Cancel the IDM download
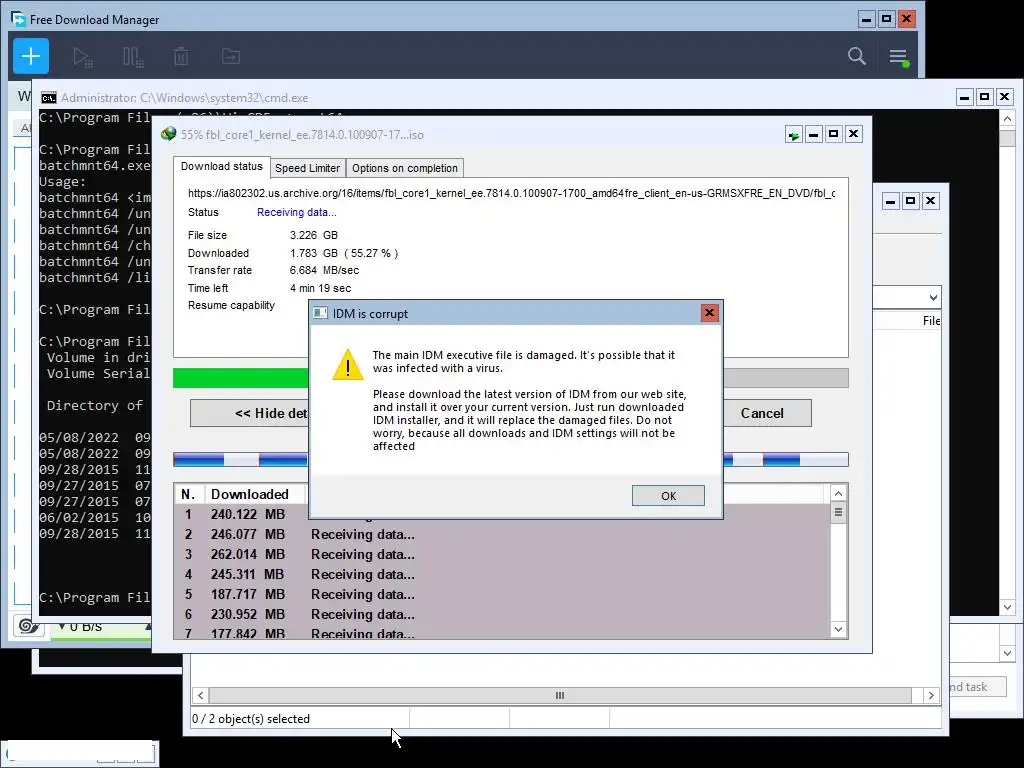The width and height of the screenshot is (1024, 768). tap(767, 413)
